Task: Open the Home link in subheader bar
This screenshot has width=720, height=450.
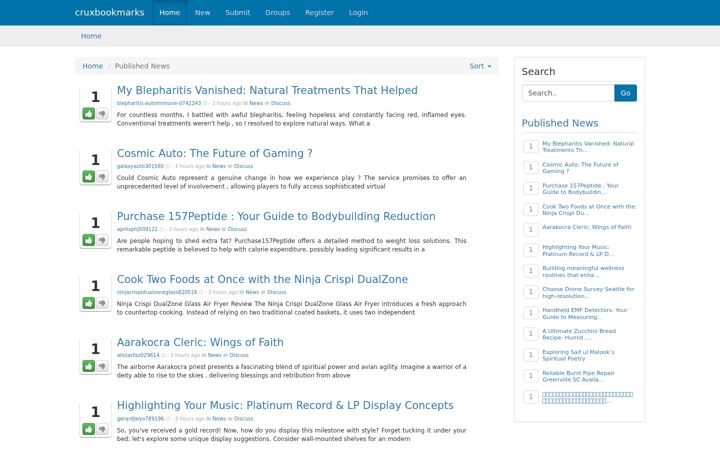Action: pyautogui.click(x=91, y=36)
